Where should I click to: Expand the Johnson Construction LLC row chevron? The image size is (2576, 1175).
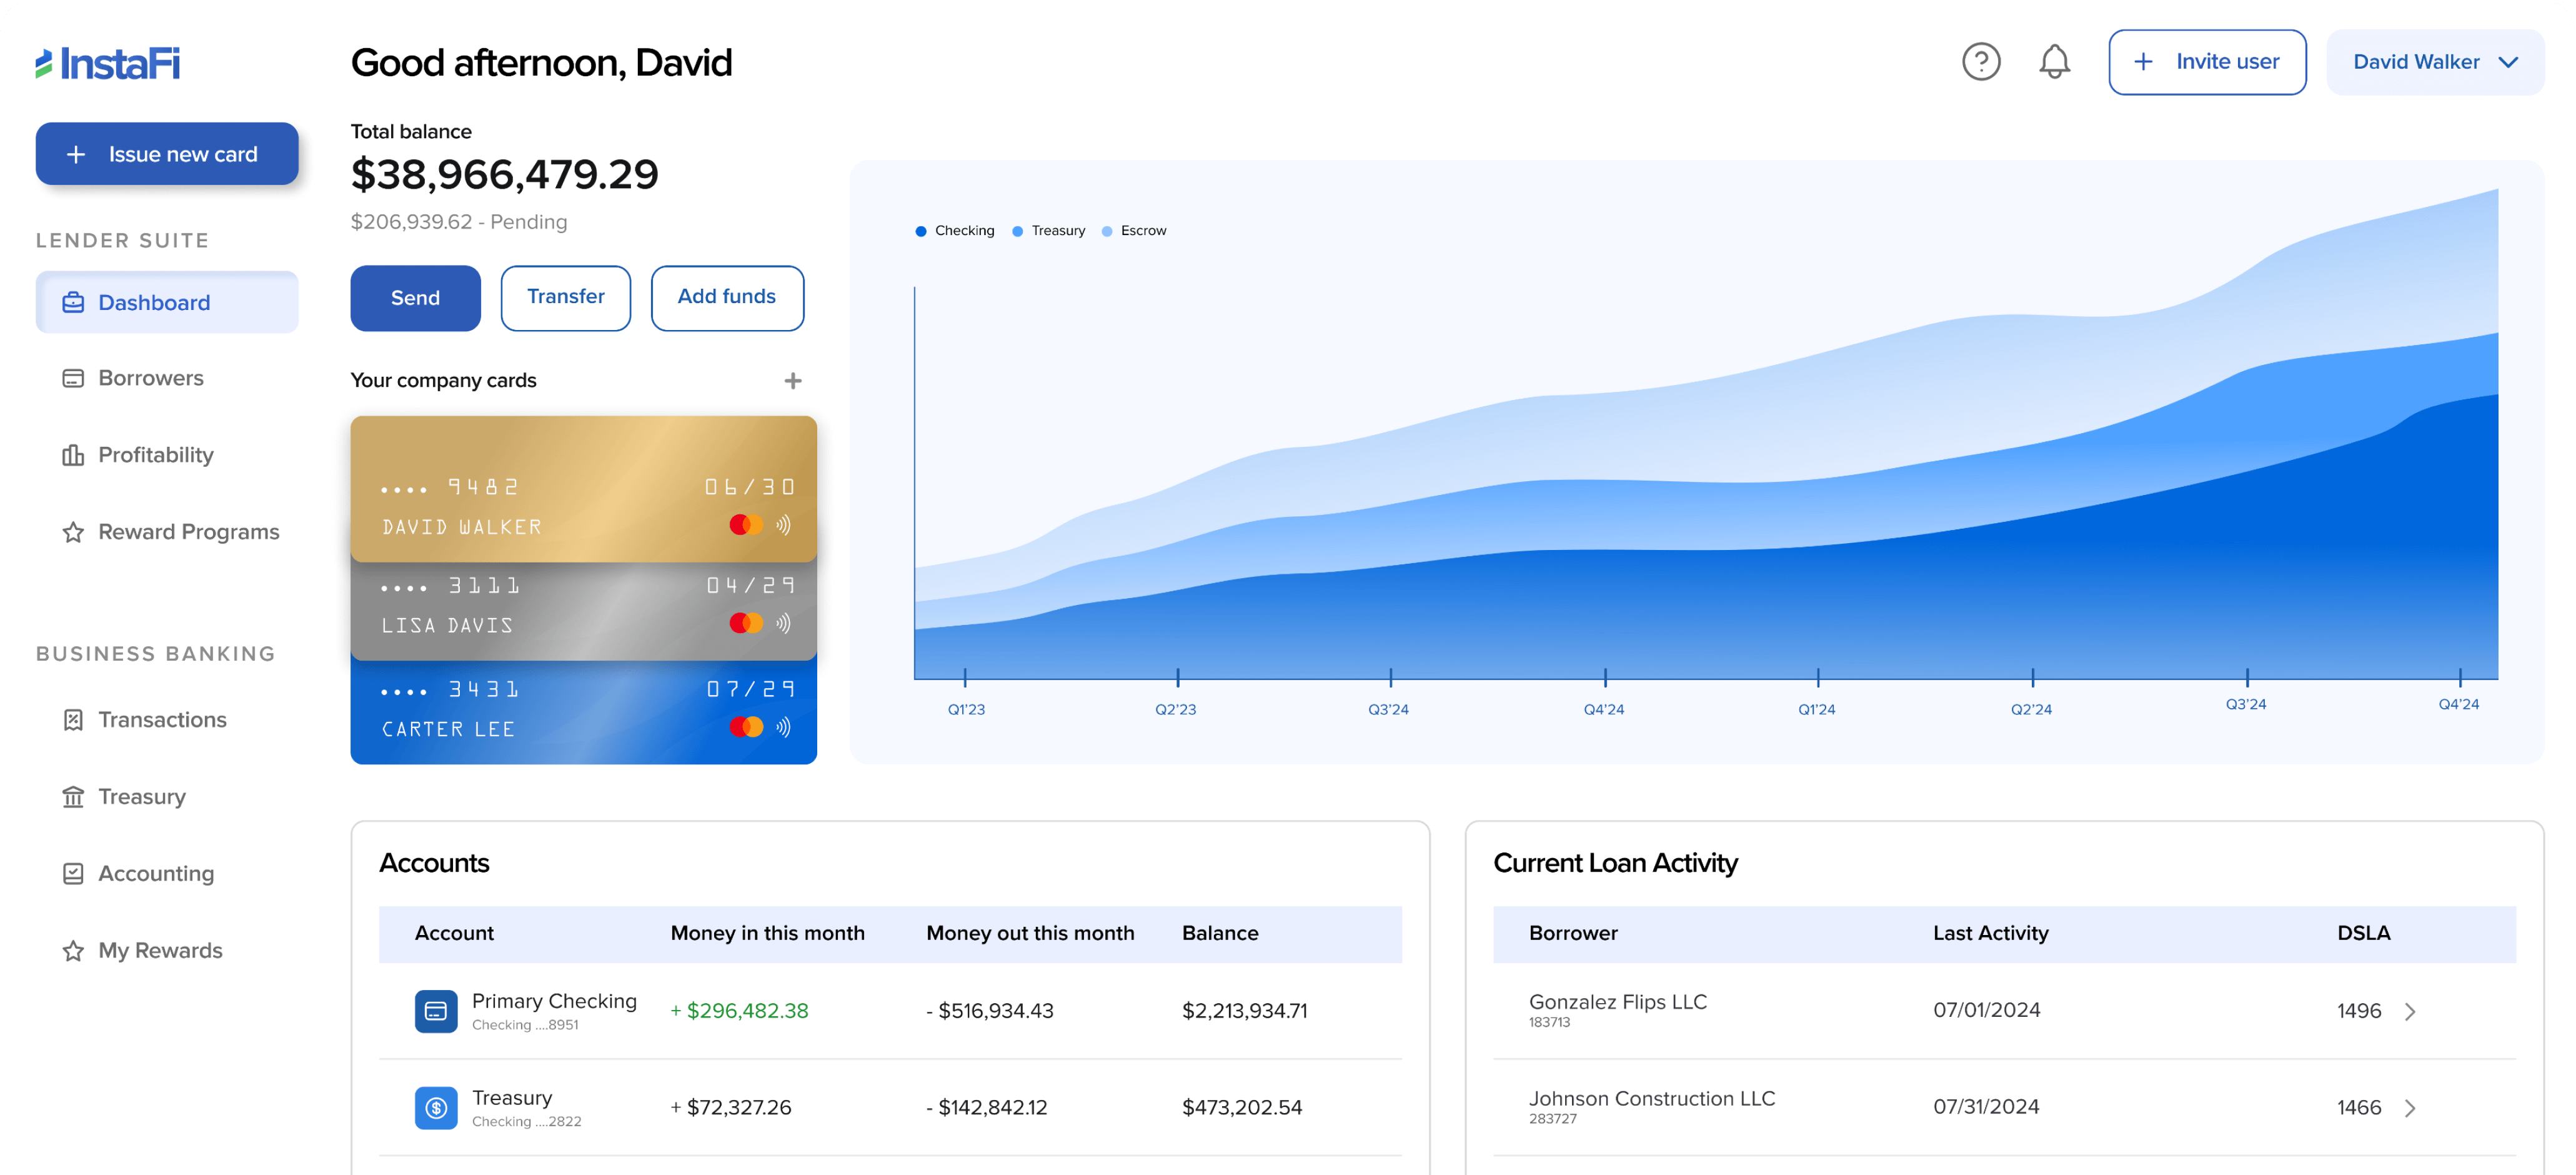click(x=2410, y=1108)
